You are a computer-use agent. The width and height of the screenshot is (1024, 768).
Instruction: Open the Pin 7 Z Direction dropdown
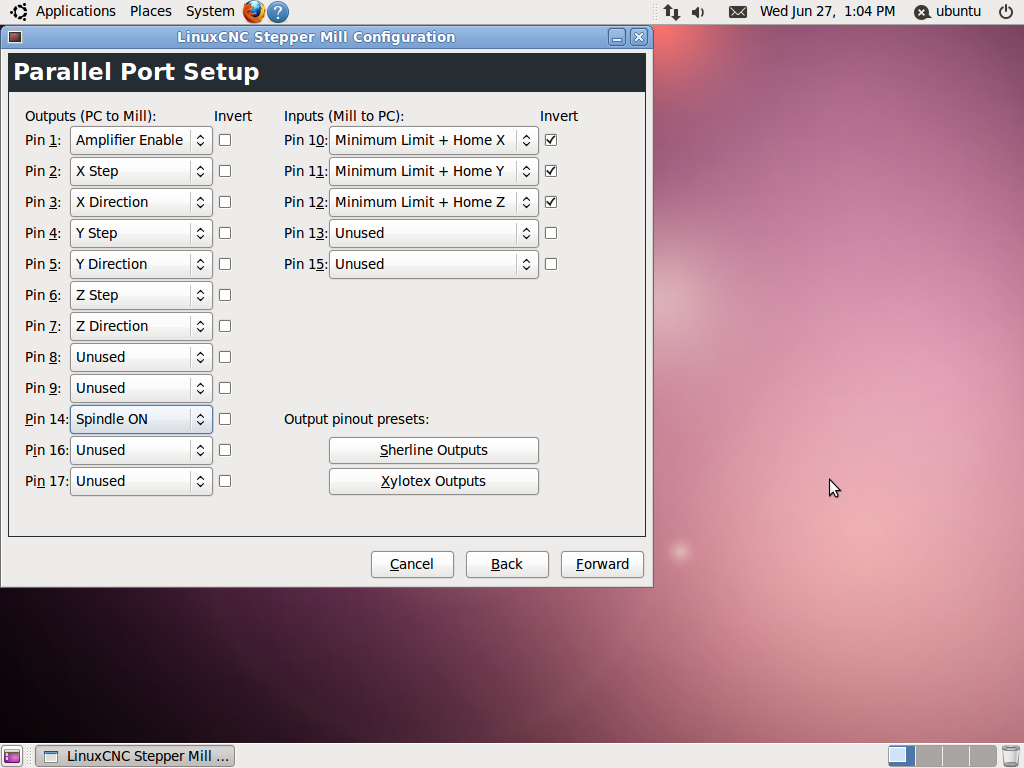tap(141, 327)
